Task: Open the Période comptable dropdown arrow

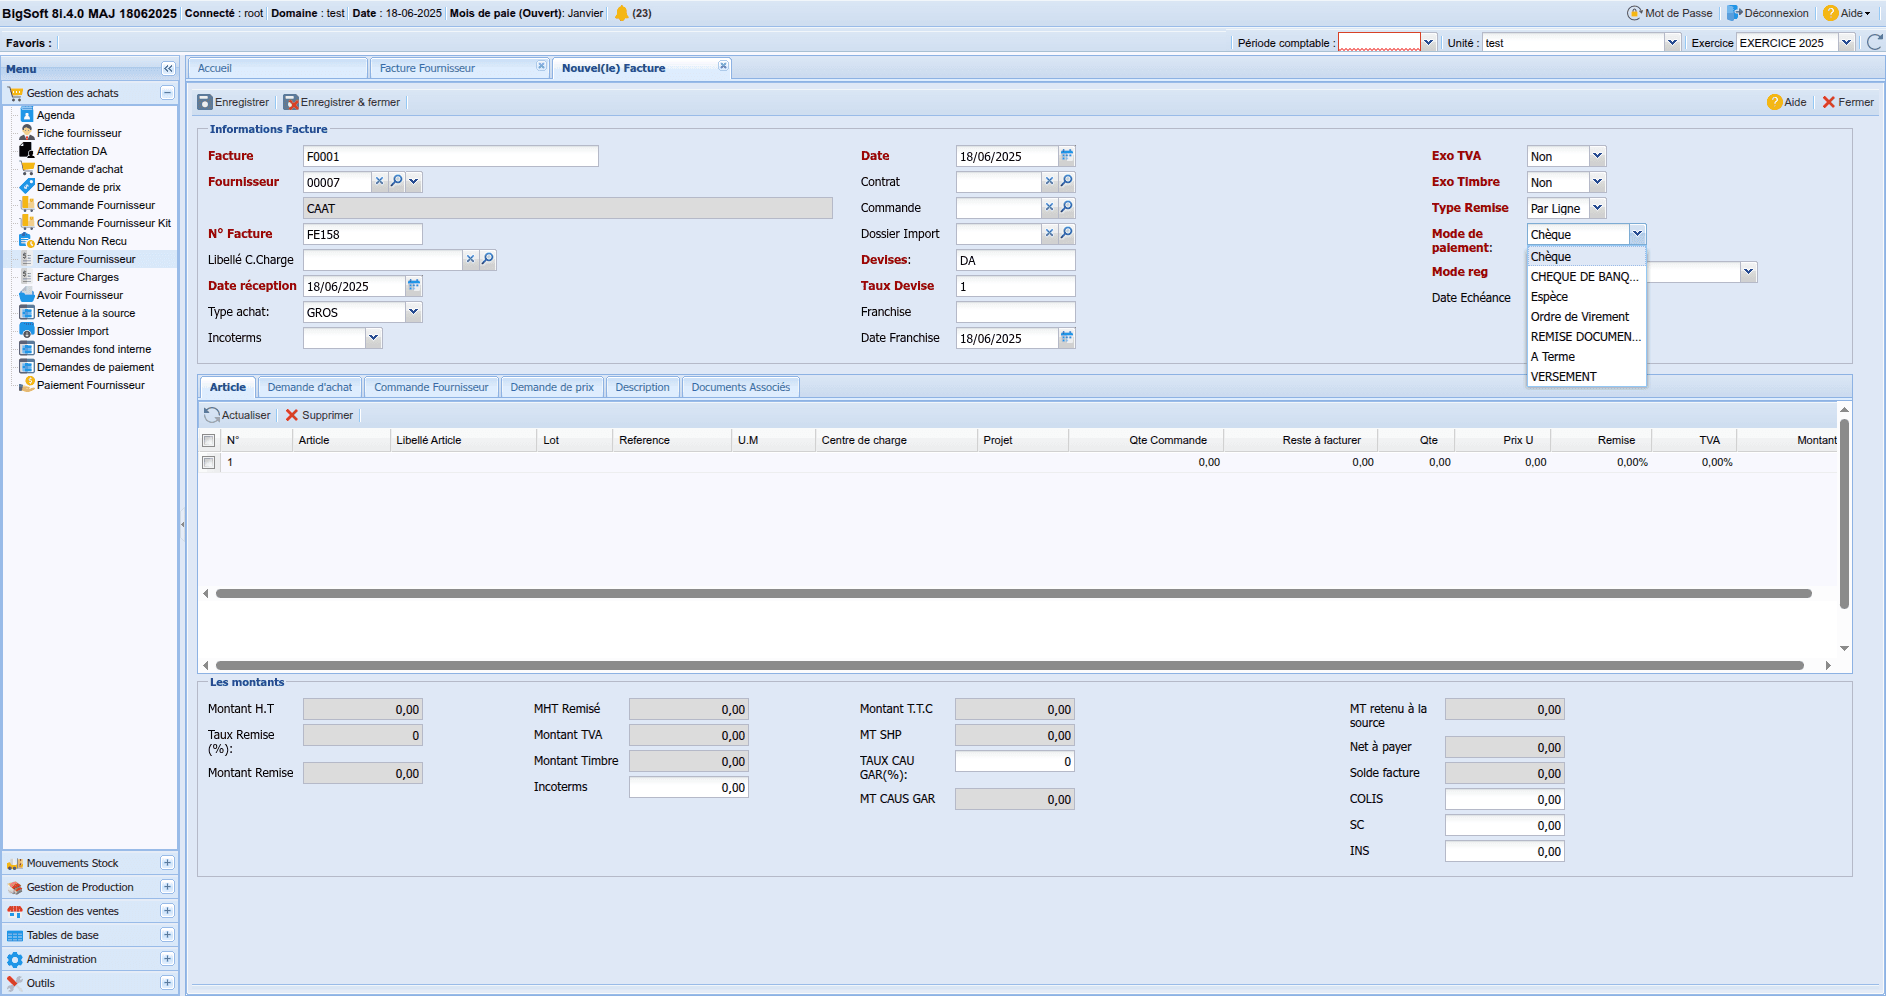Action: [1429, 42]
